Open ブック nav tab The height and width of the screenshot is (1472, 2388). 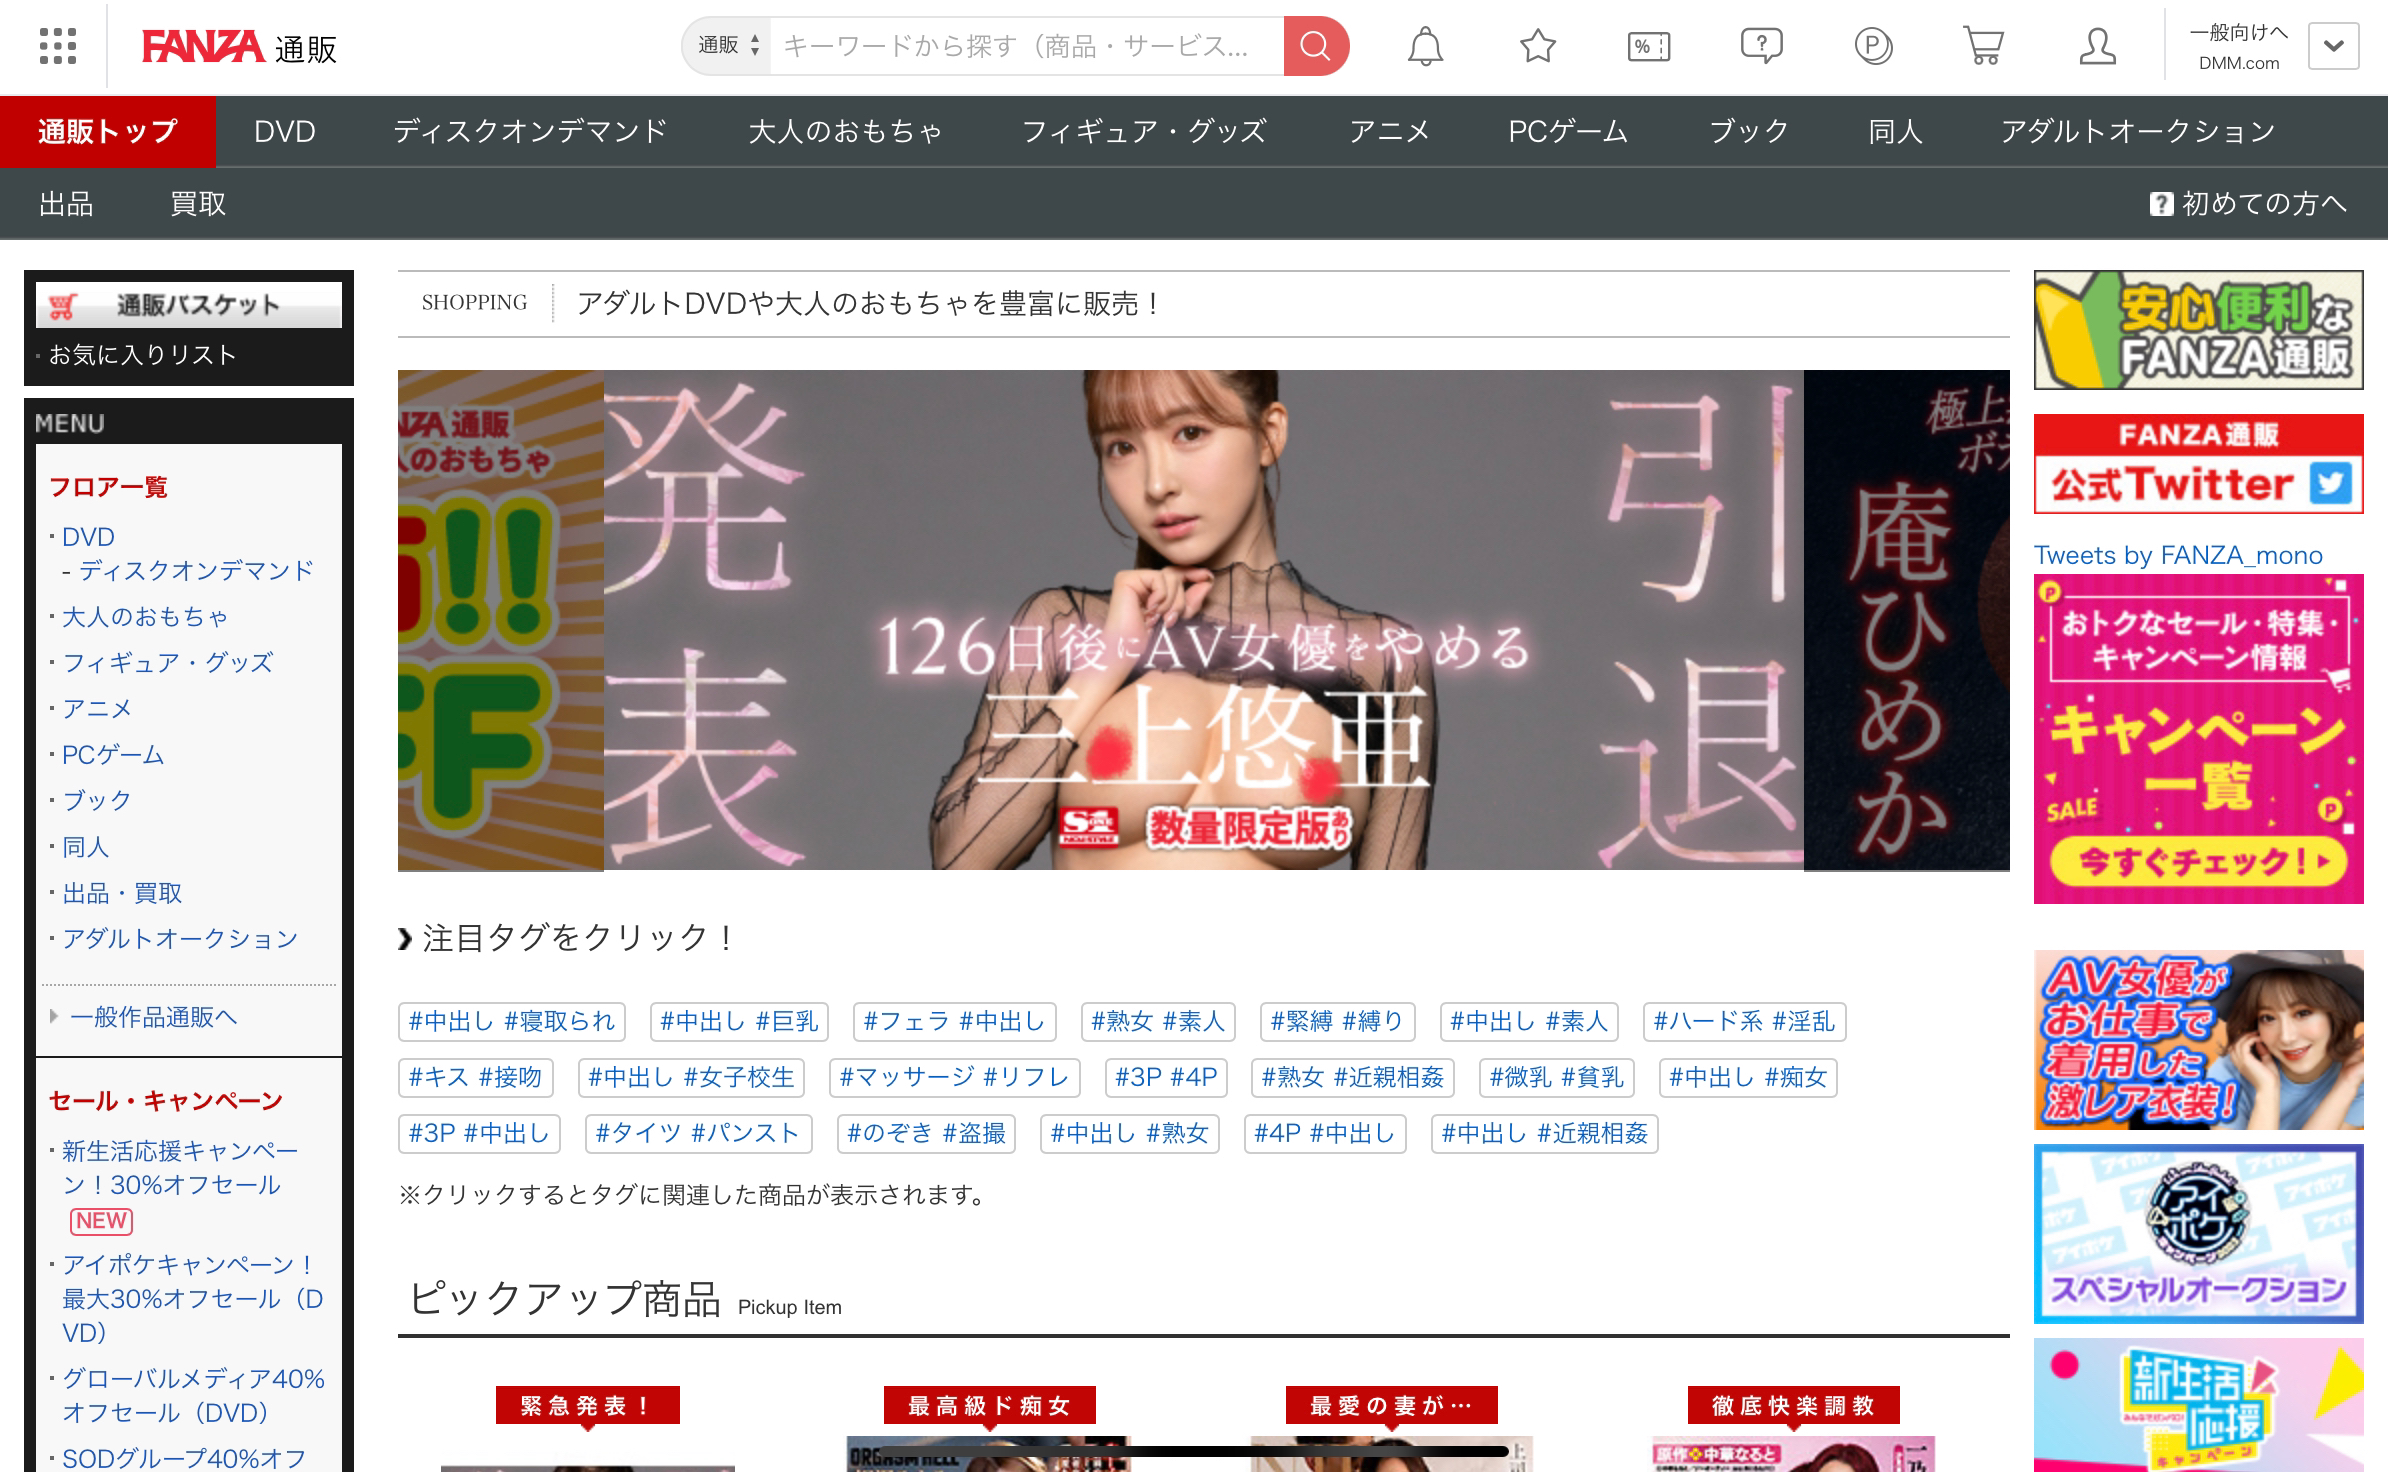pos(1749,131)
